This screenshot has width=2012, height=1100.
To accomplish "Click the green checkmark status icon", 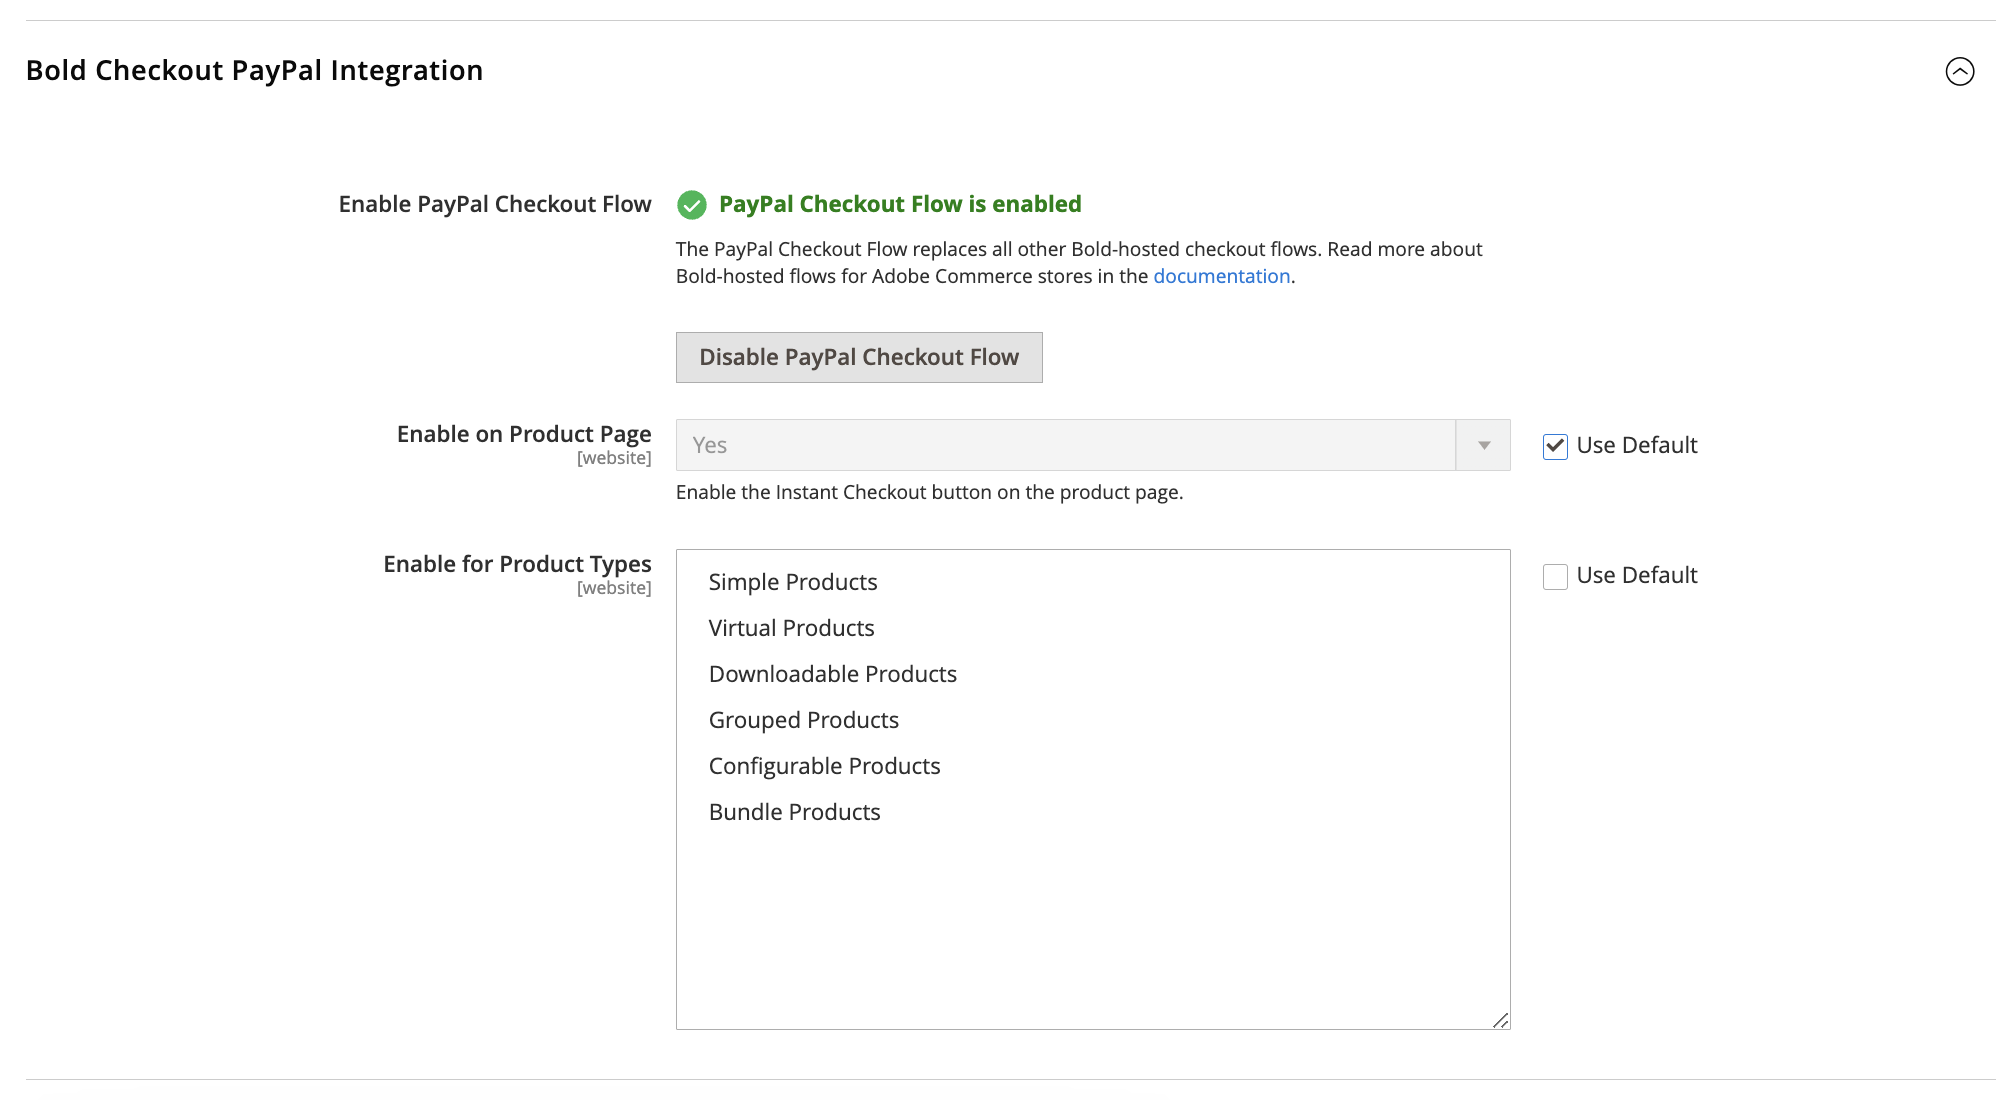I will tap(692, 204).
